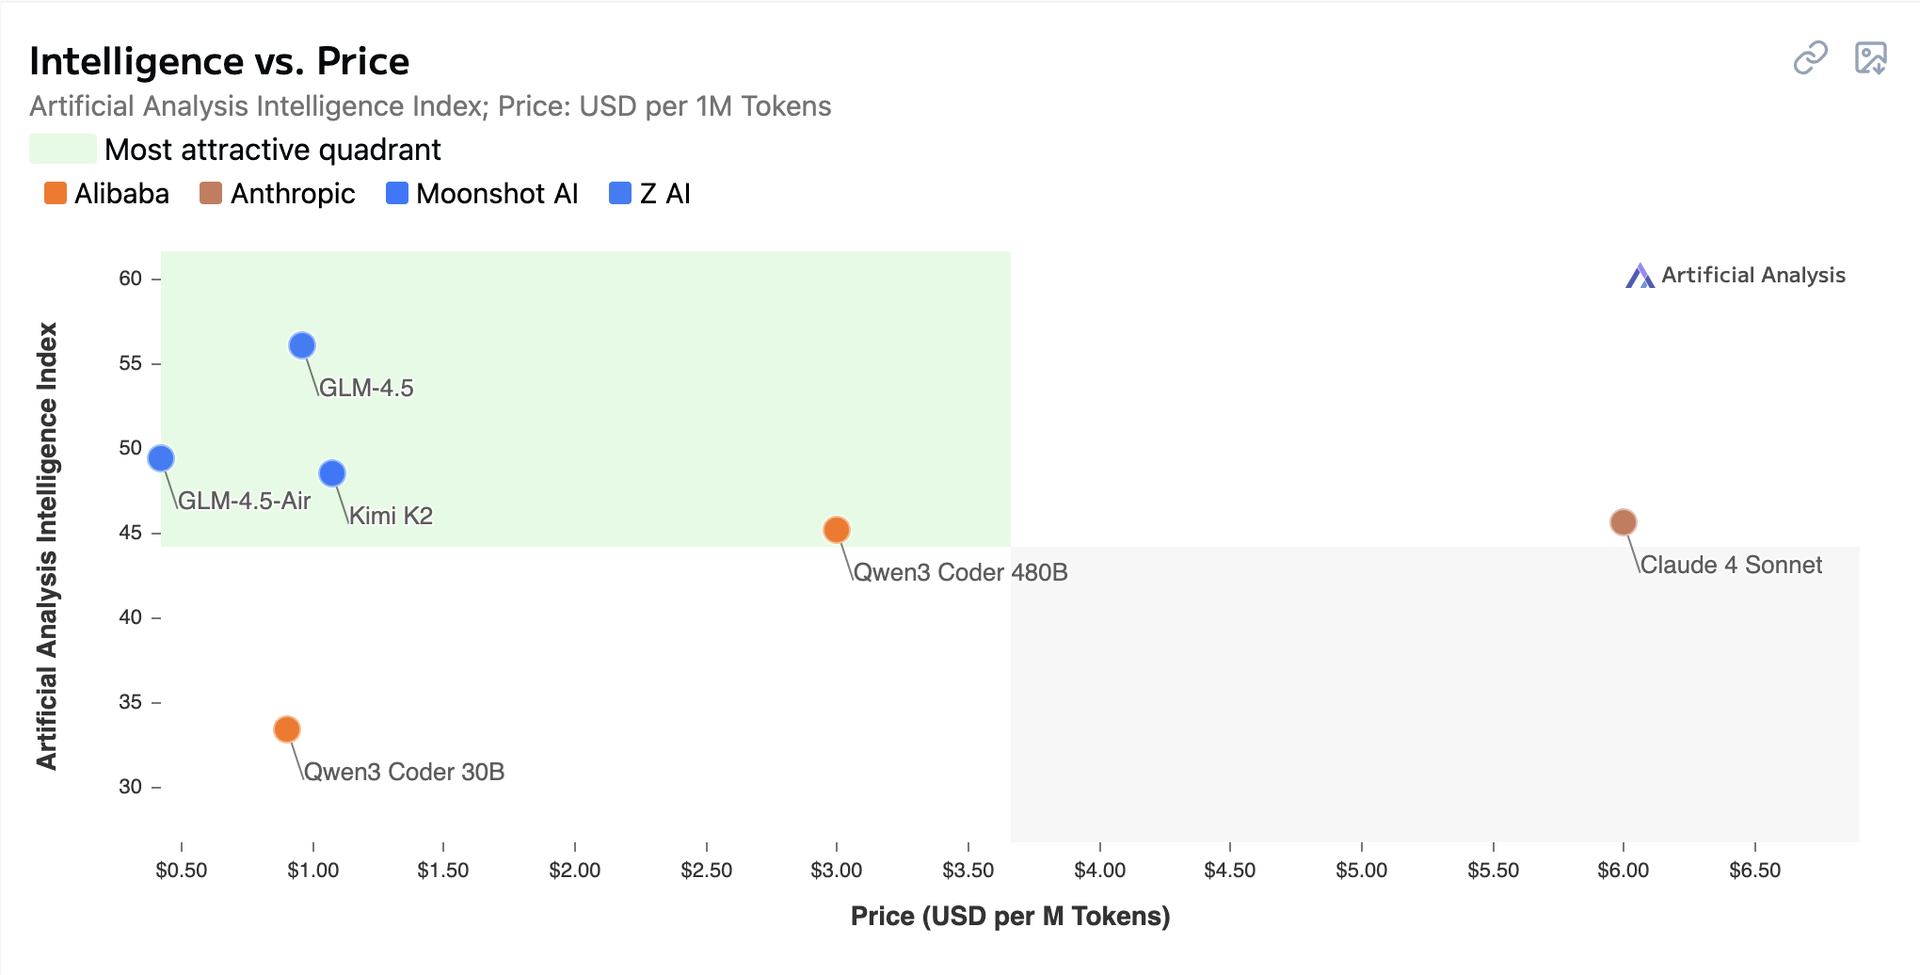Screen dimensions: 1920x975
Task: Toggle Alibaba legend series
Action: coord(107,193)
